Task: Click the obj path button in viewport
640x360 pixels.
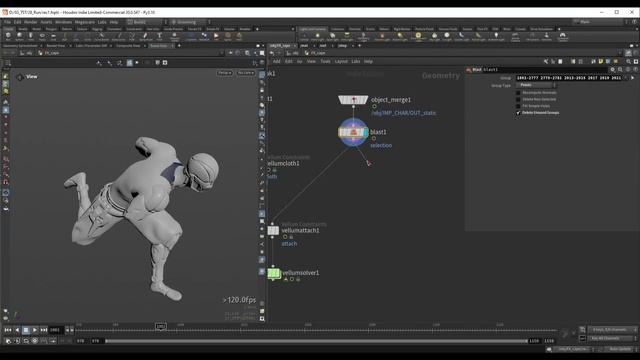Action: (27, 53)
